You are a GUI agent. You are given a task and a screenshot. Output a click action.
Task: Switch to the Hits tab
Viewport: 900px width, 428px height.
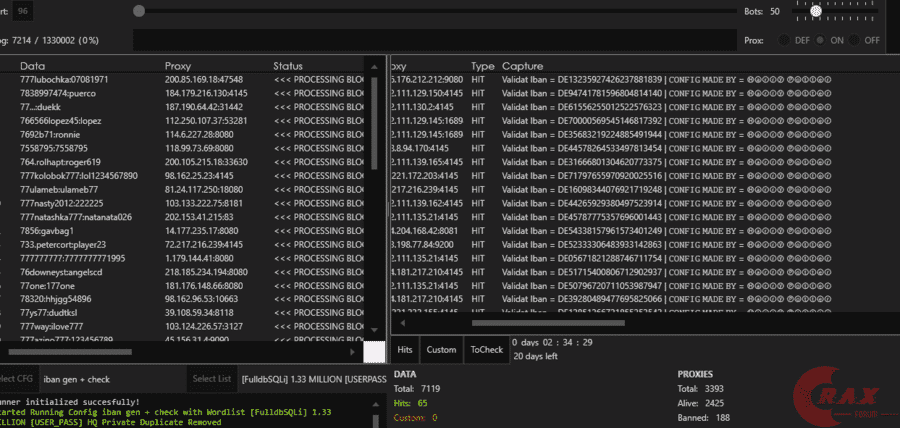[405, 349]
